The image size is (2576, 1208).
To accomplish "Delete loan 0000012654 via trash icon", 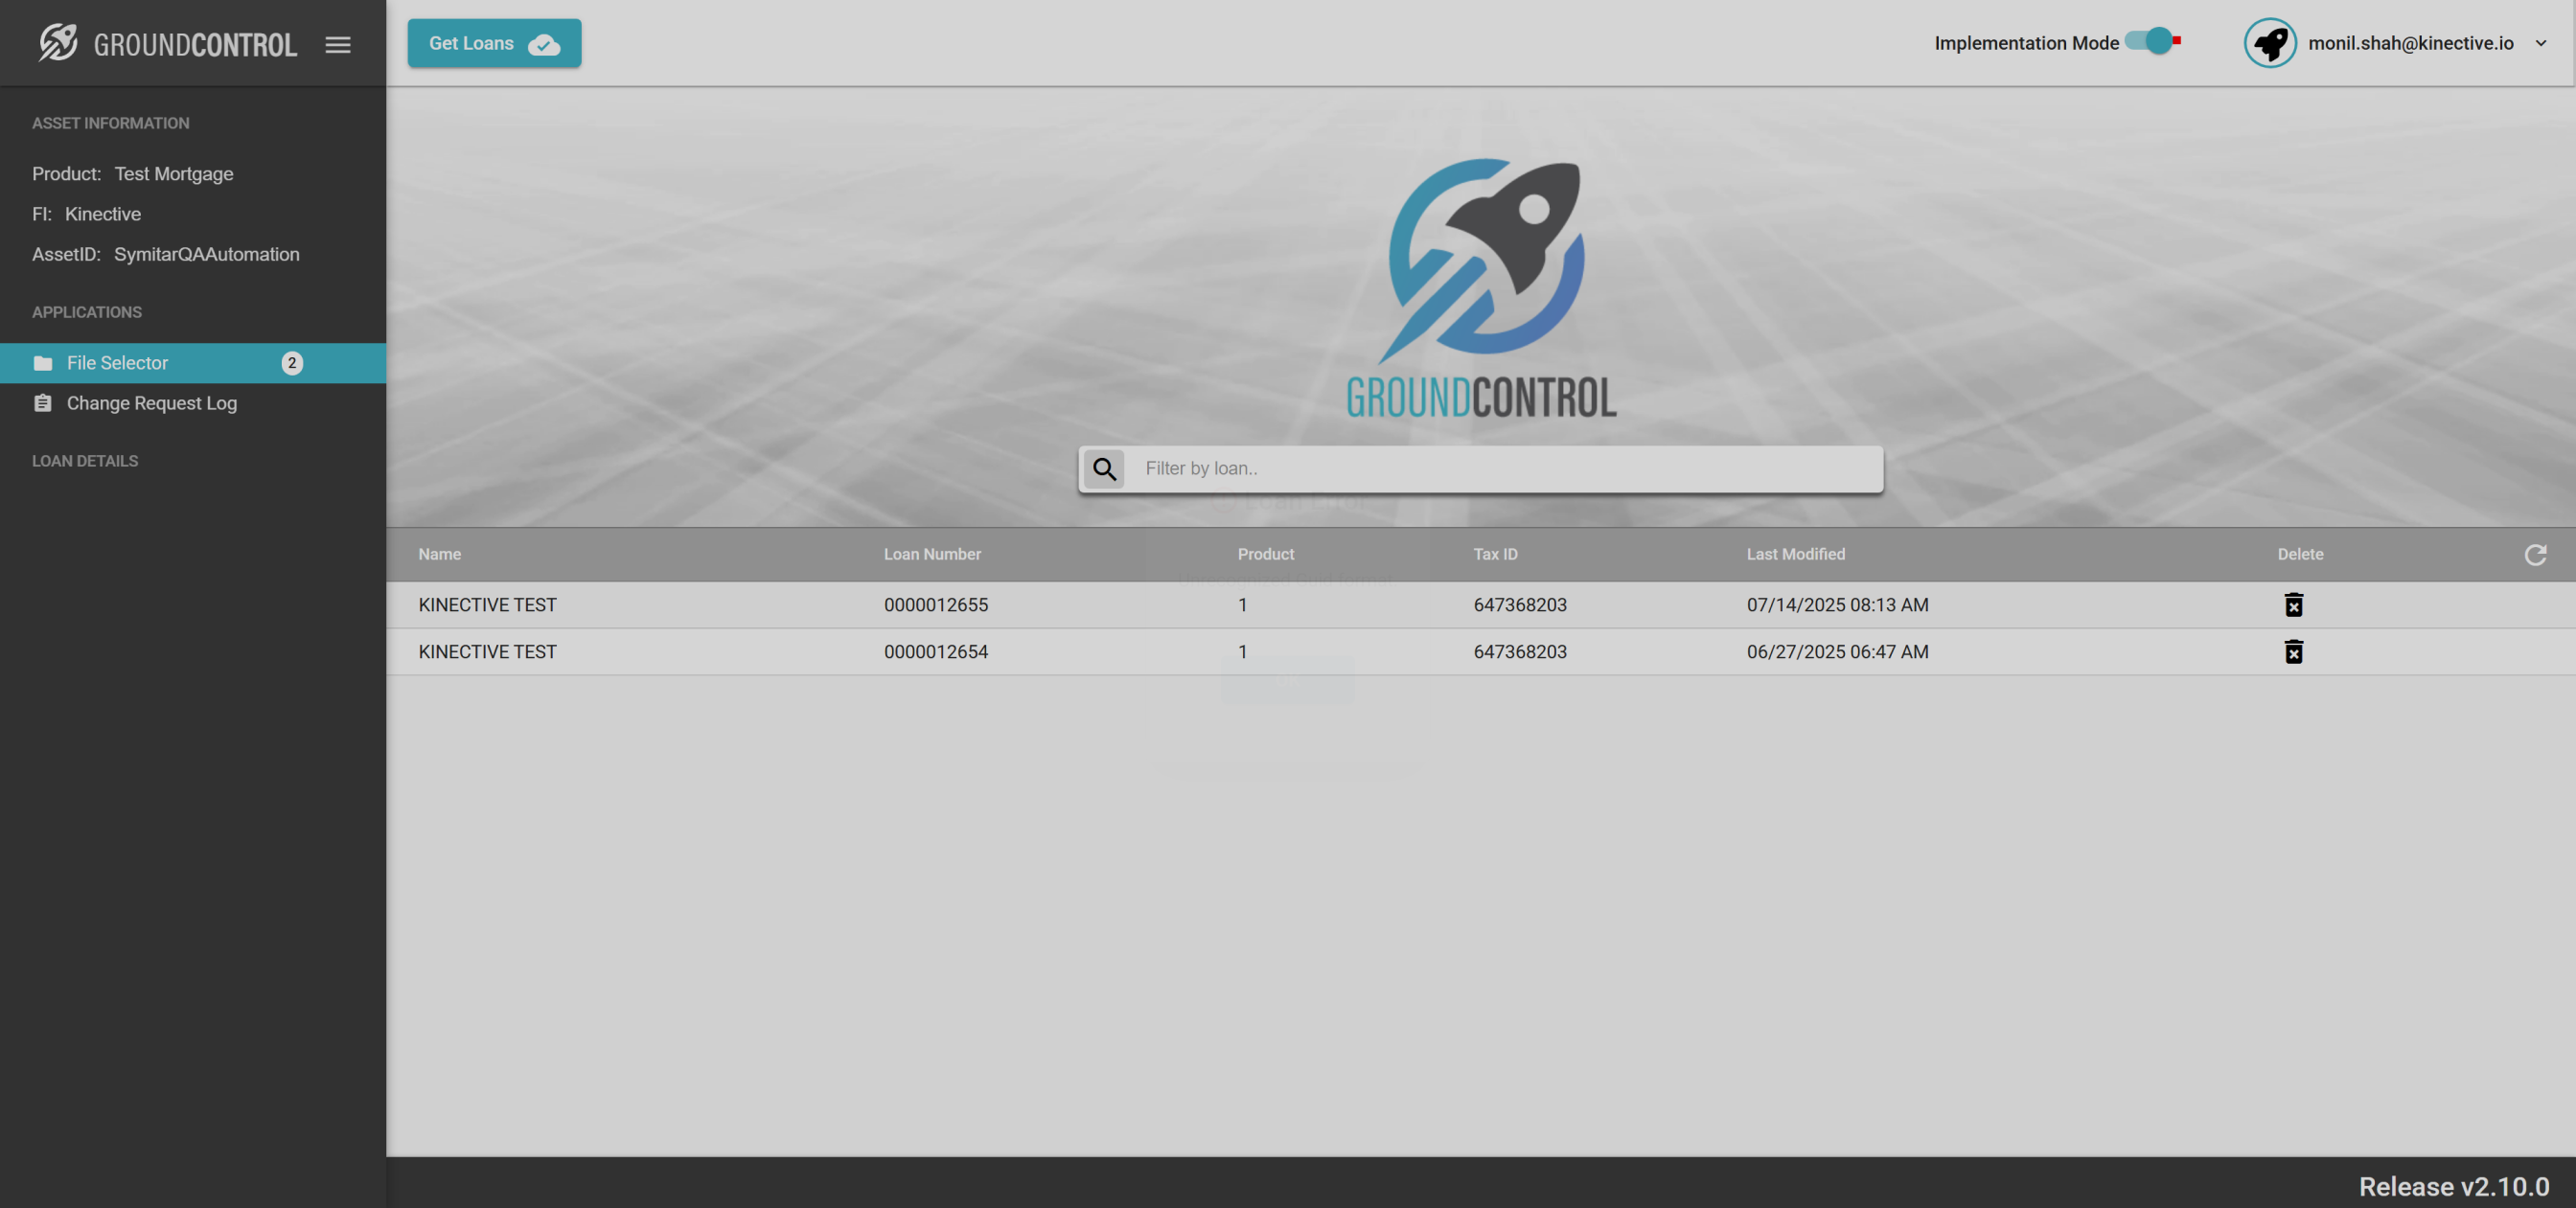I will 2293,652.
